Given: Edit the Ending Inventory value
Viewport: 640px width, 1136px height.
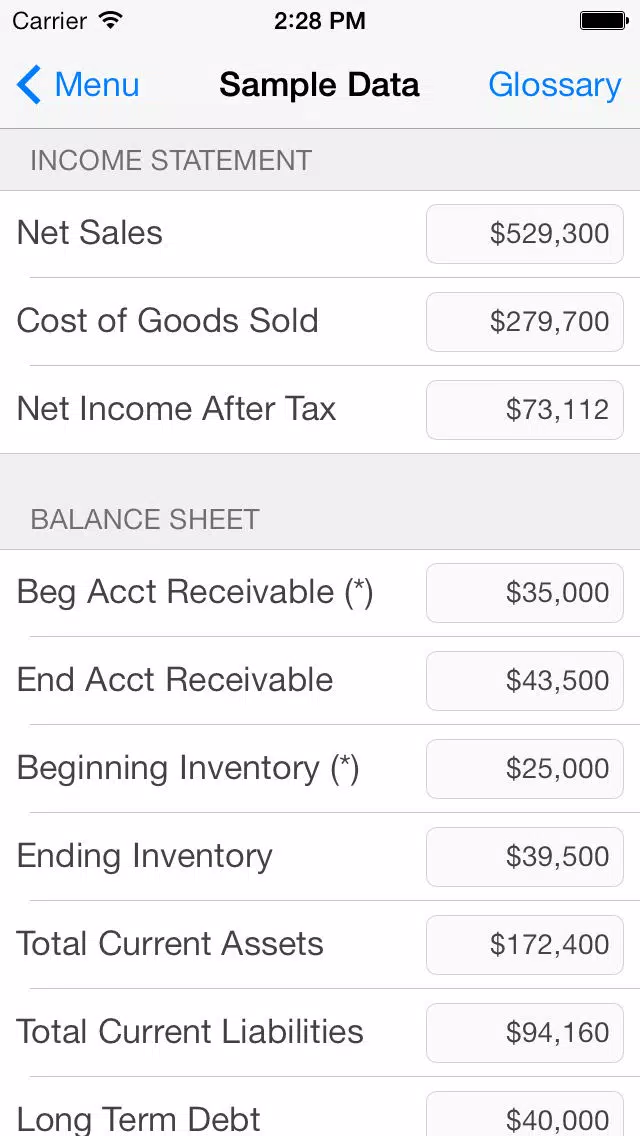Looking at the screenshot, I should tap(525, 857).
